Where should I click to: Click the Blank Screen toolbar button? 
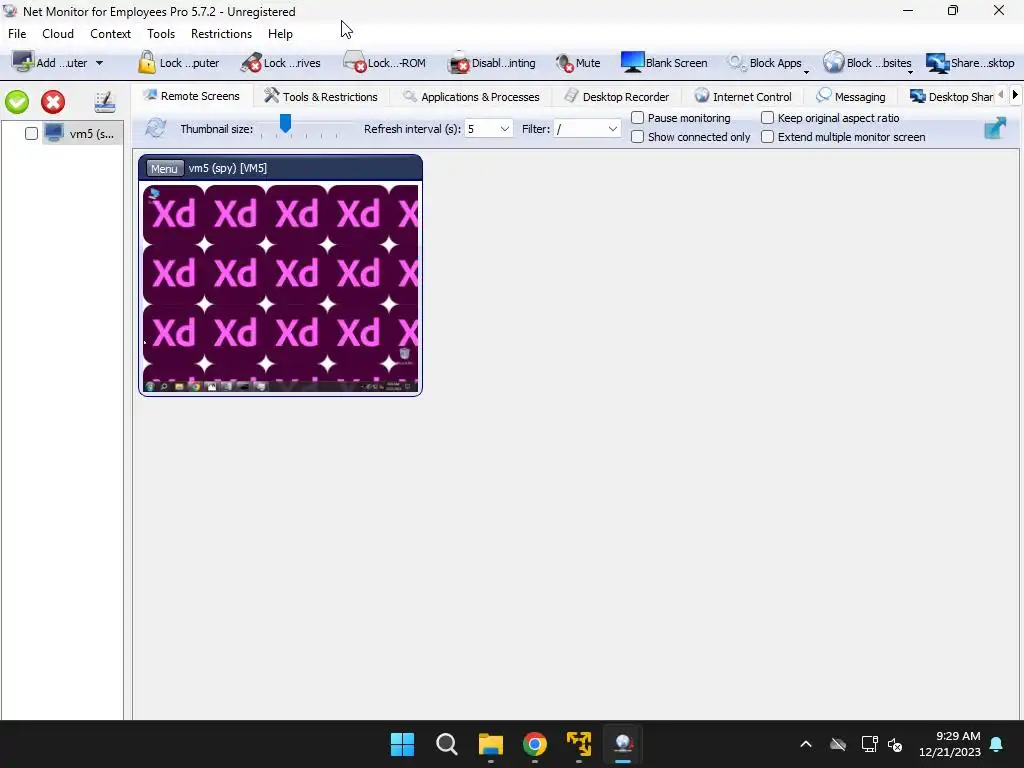point(664,63)
